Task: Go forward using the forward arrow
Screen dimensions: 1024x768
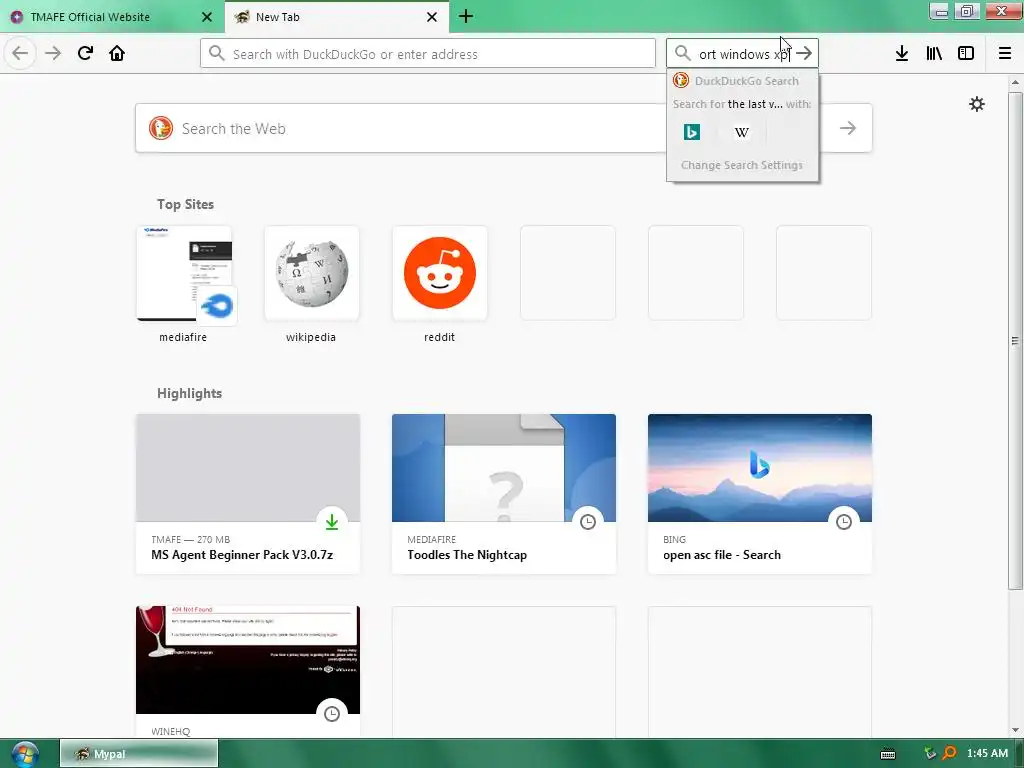Action: pos(53,53)
